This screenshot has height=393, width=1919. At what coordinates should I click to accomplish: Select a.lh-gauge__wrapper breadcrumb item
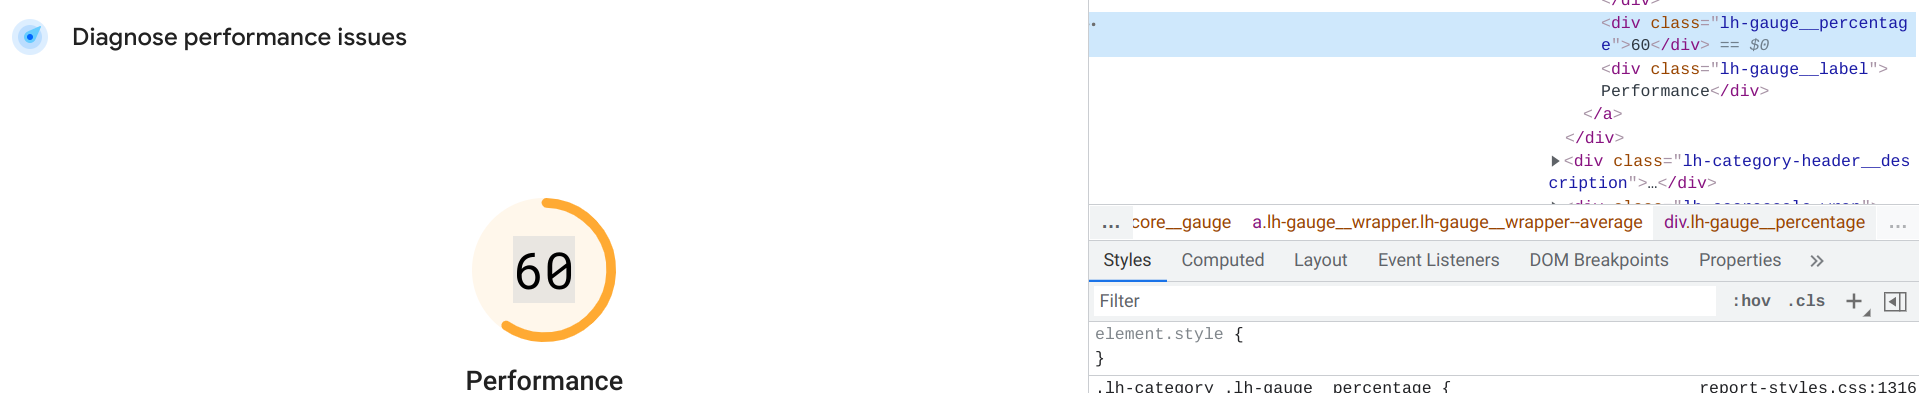(1447, 222)
